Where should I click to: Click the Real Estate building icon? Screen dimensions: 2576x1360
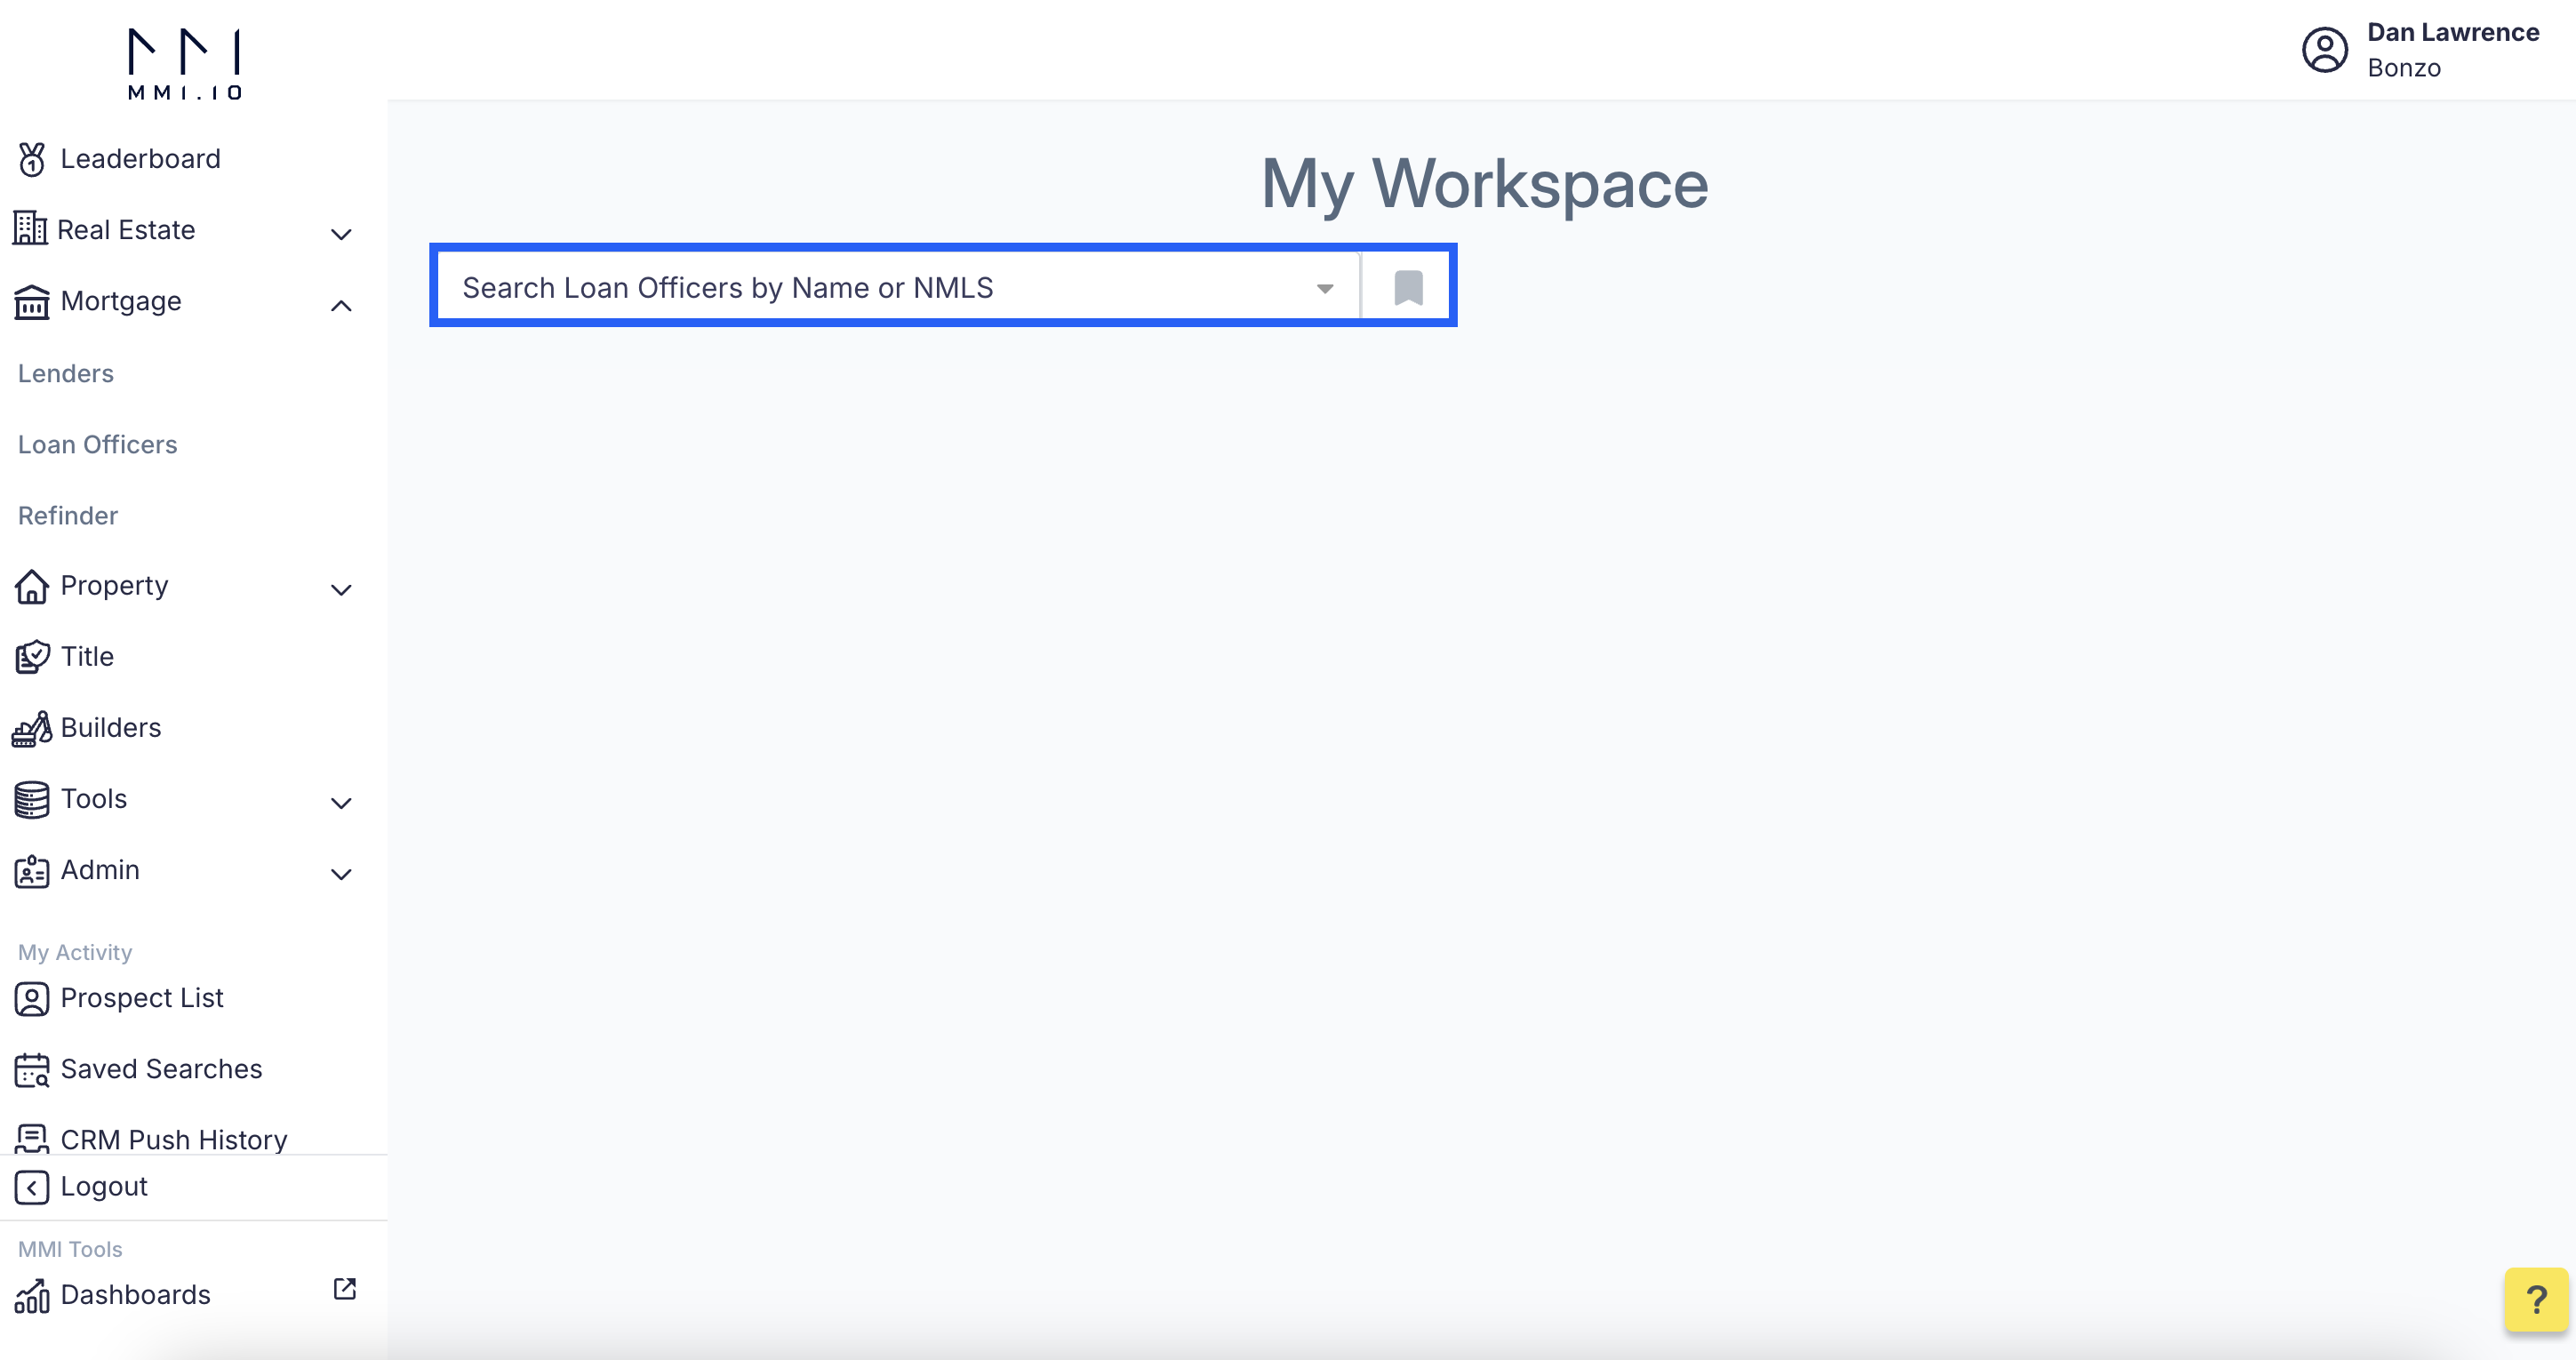click(30, 229)
